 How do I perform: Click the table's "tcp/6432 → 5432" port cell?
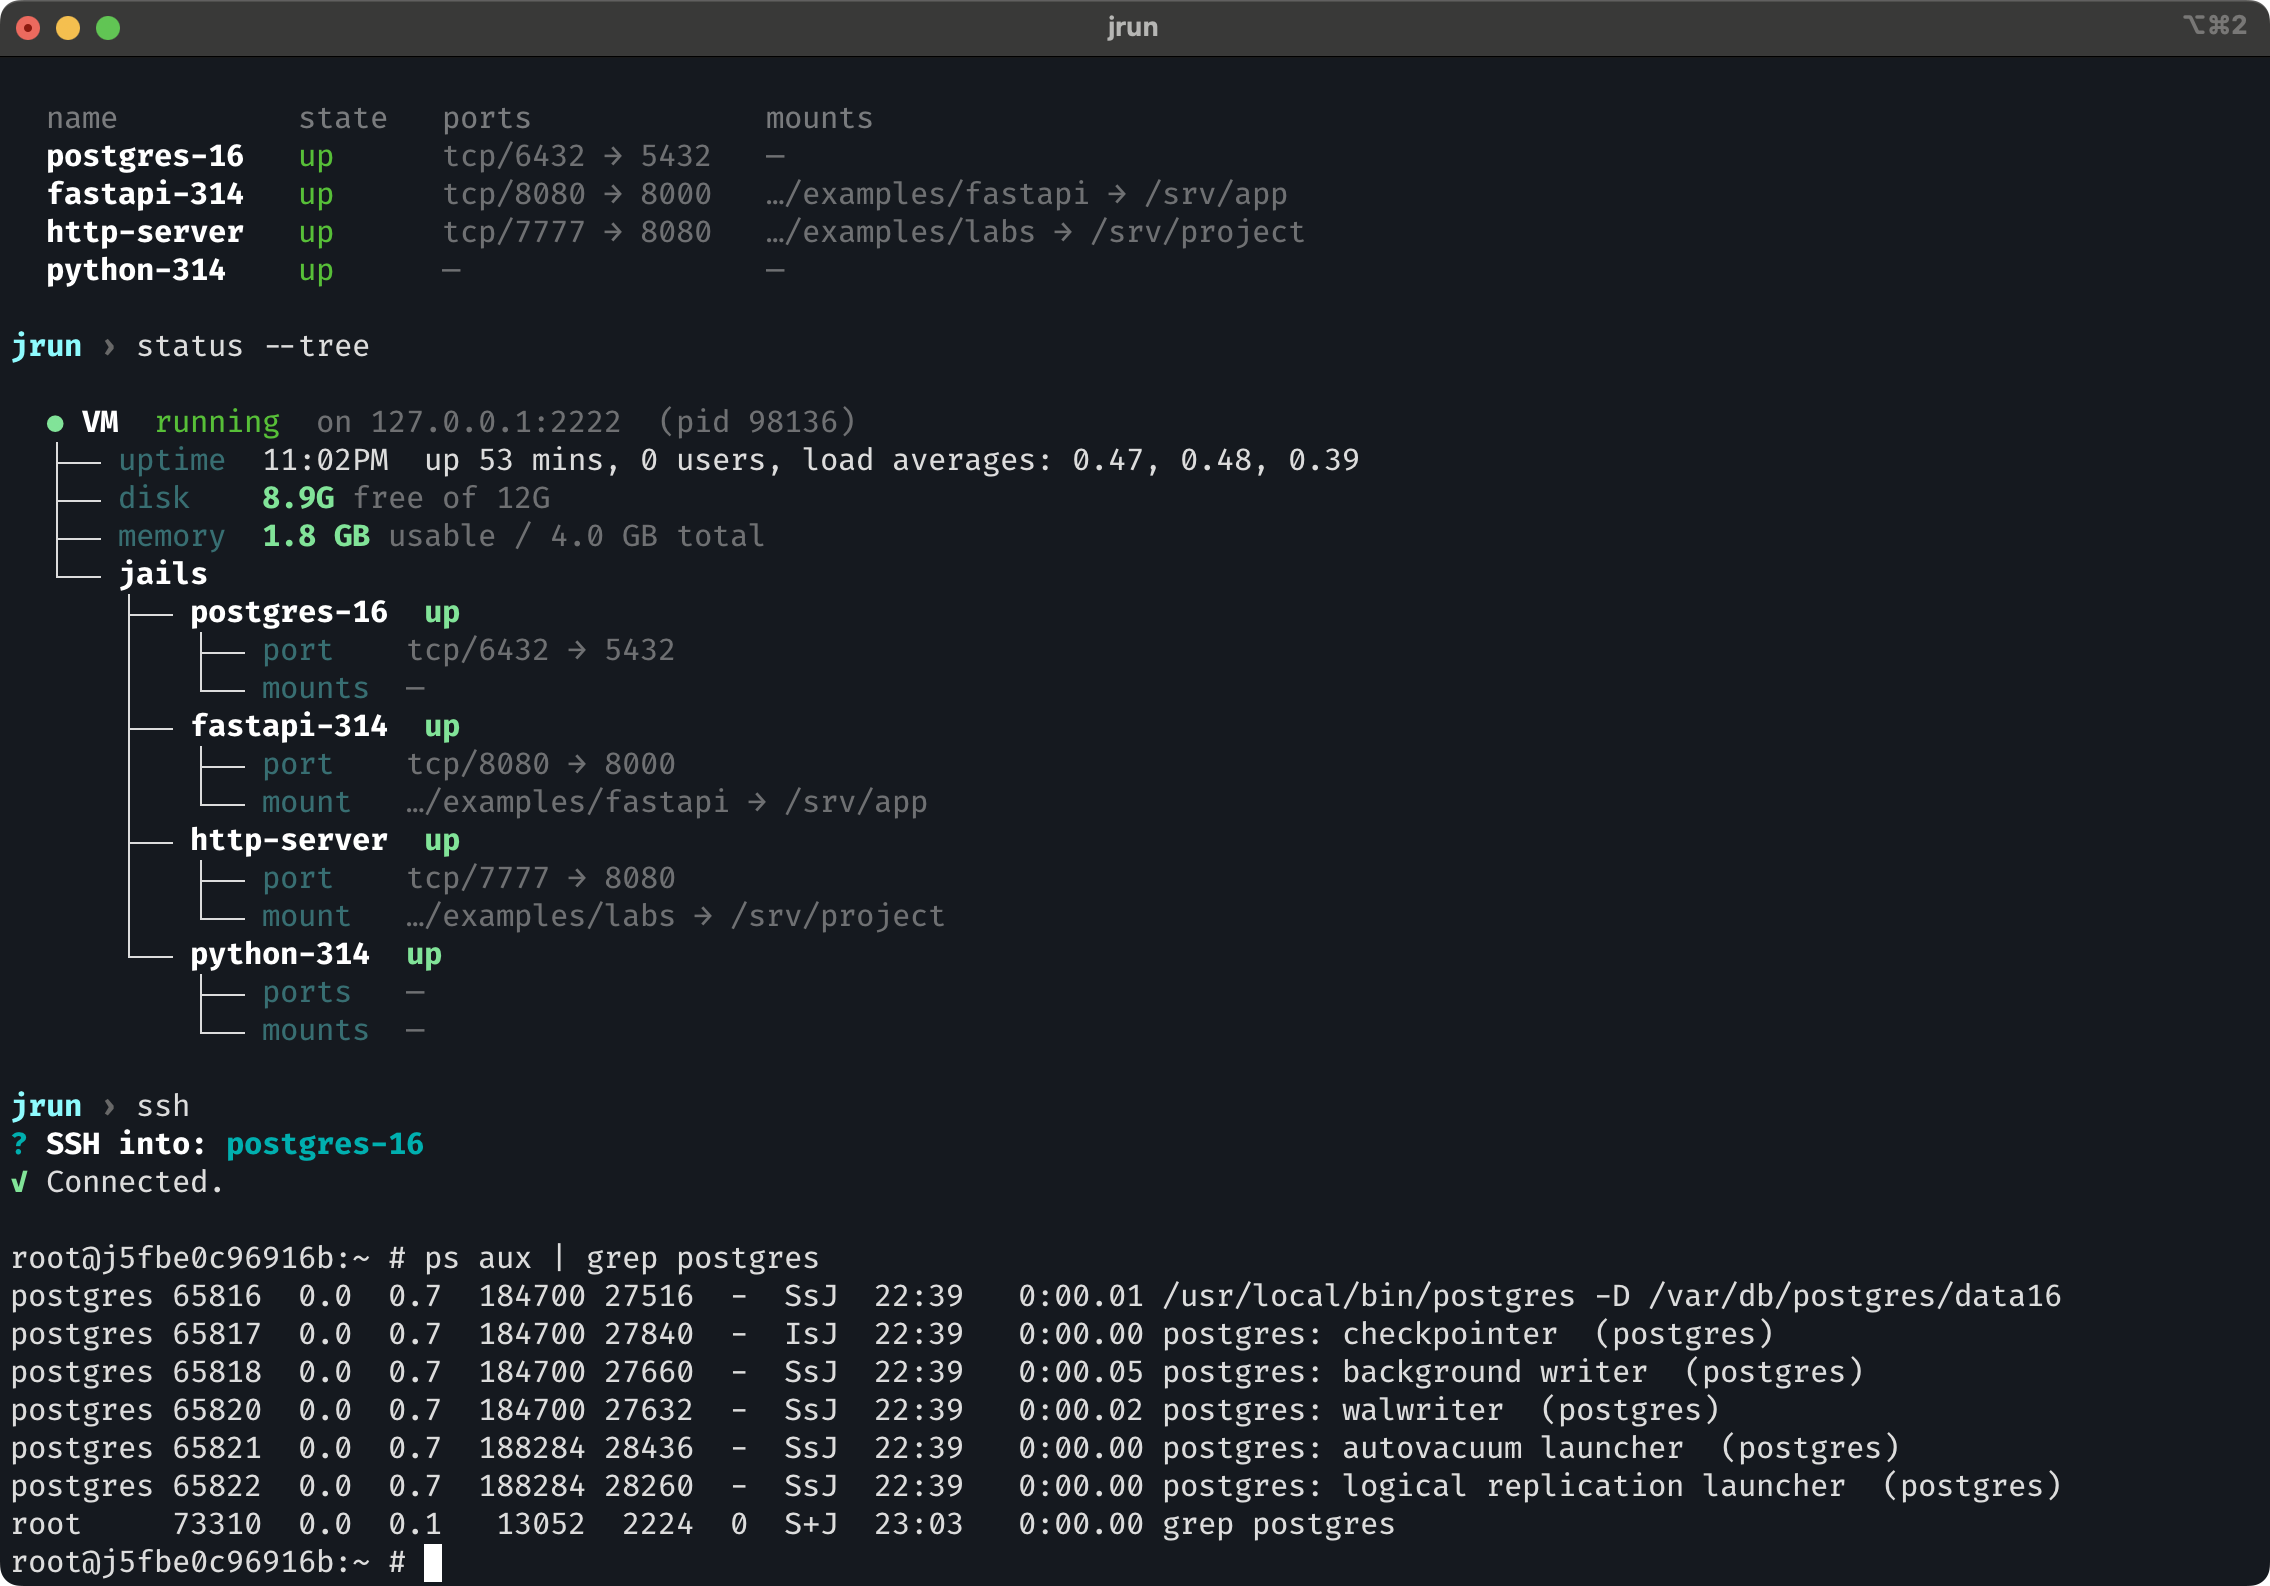(x=577, y=156)
